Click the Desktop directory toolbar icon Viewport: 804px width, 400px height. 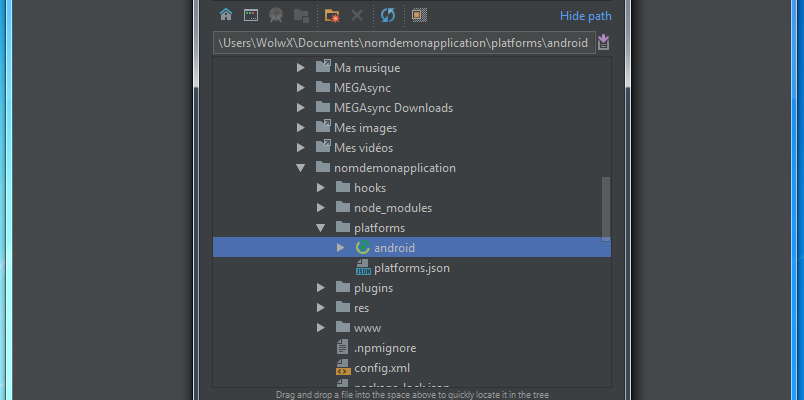(x=251, y=15)
